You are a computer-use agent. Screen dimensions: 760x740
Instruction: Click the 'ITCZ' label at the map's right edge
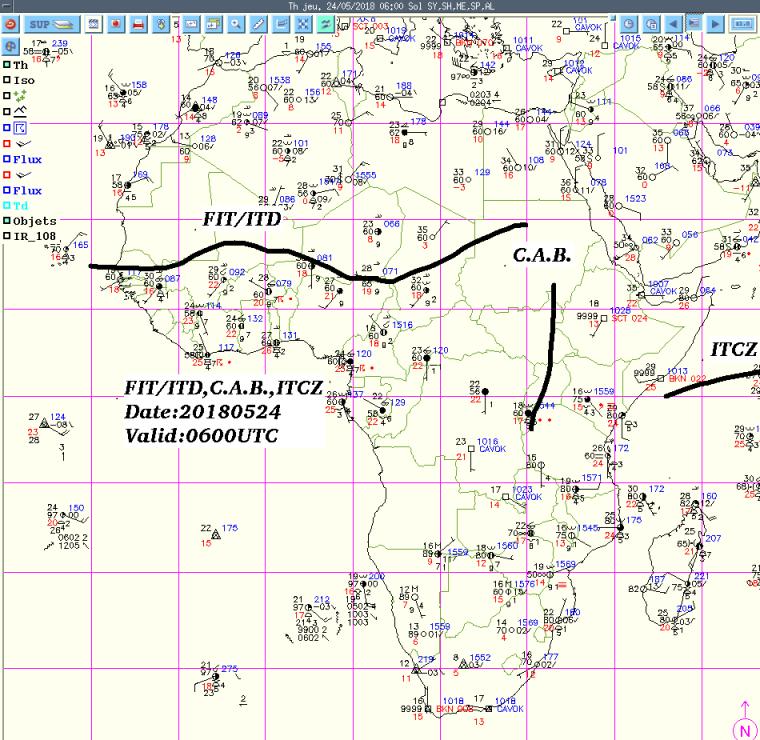[x=734, y=349]
